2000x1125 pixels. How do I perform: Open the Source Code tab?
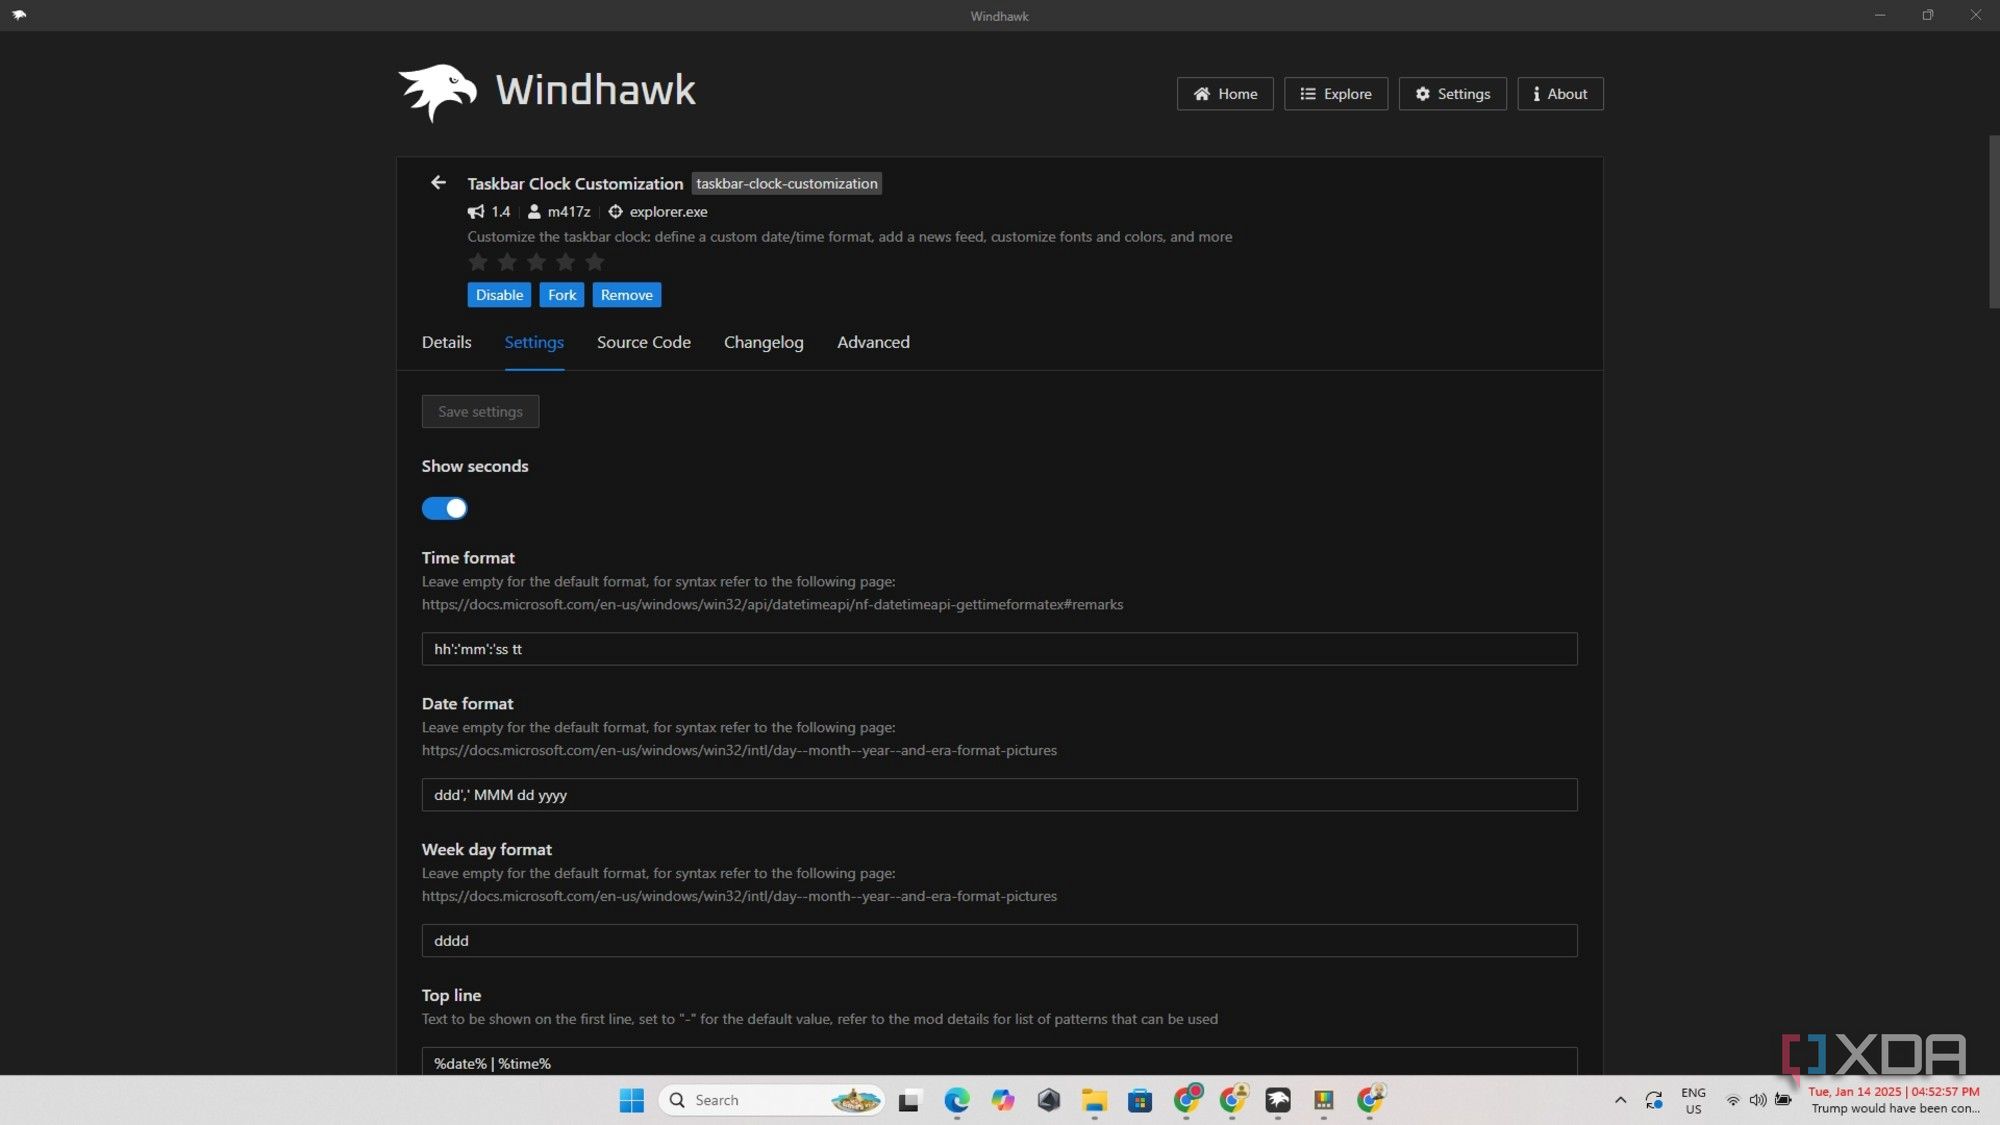(644, 342)
